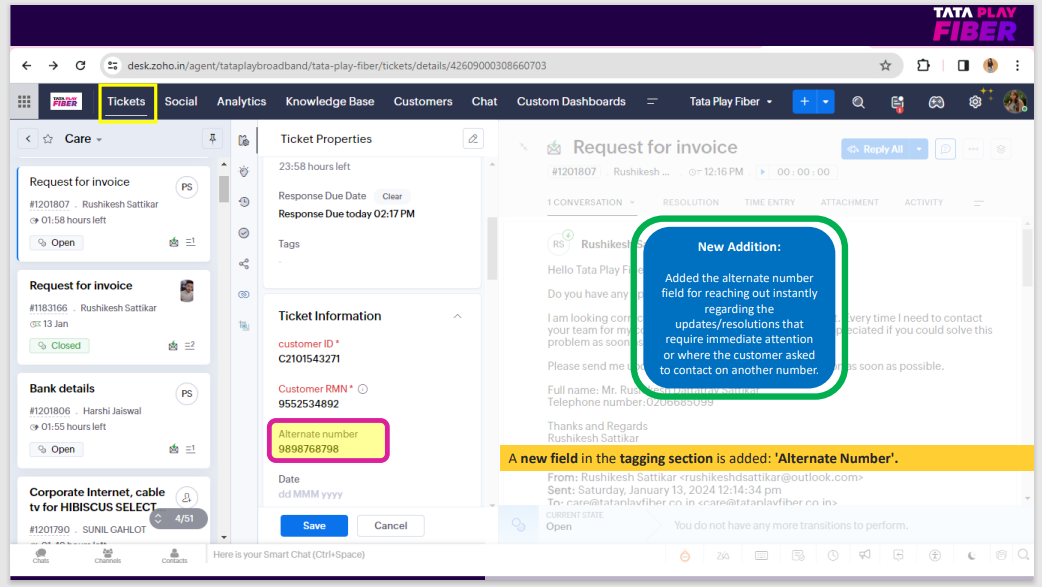Click the Tata Play Fiber logo in navbar
1042x587 pixels.
[66, 102]
